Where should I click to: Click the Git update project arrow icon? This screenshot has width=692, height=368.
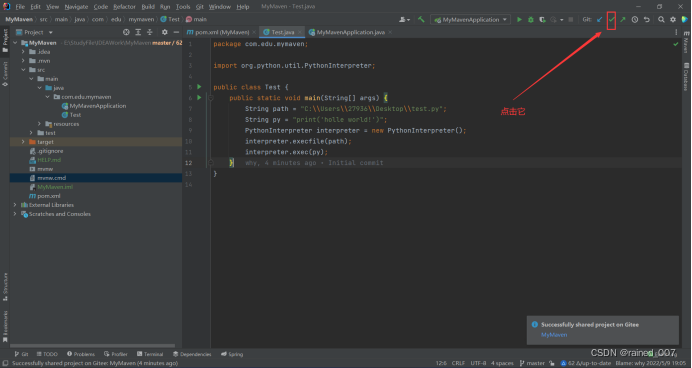pos(599,19)
